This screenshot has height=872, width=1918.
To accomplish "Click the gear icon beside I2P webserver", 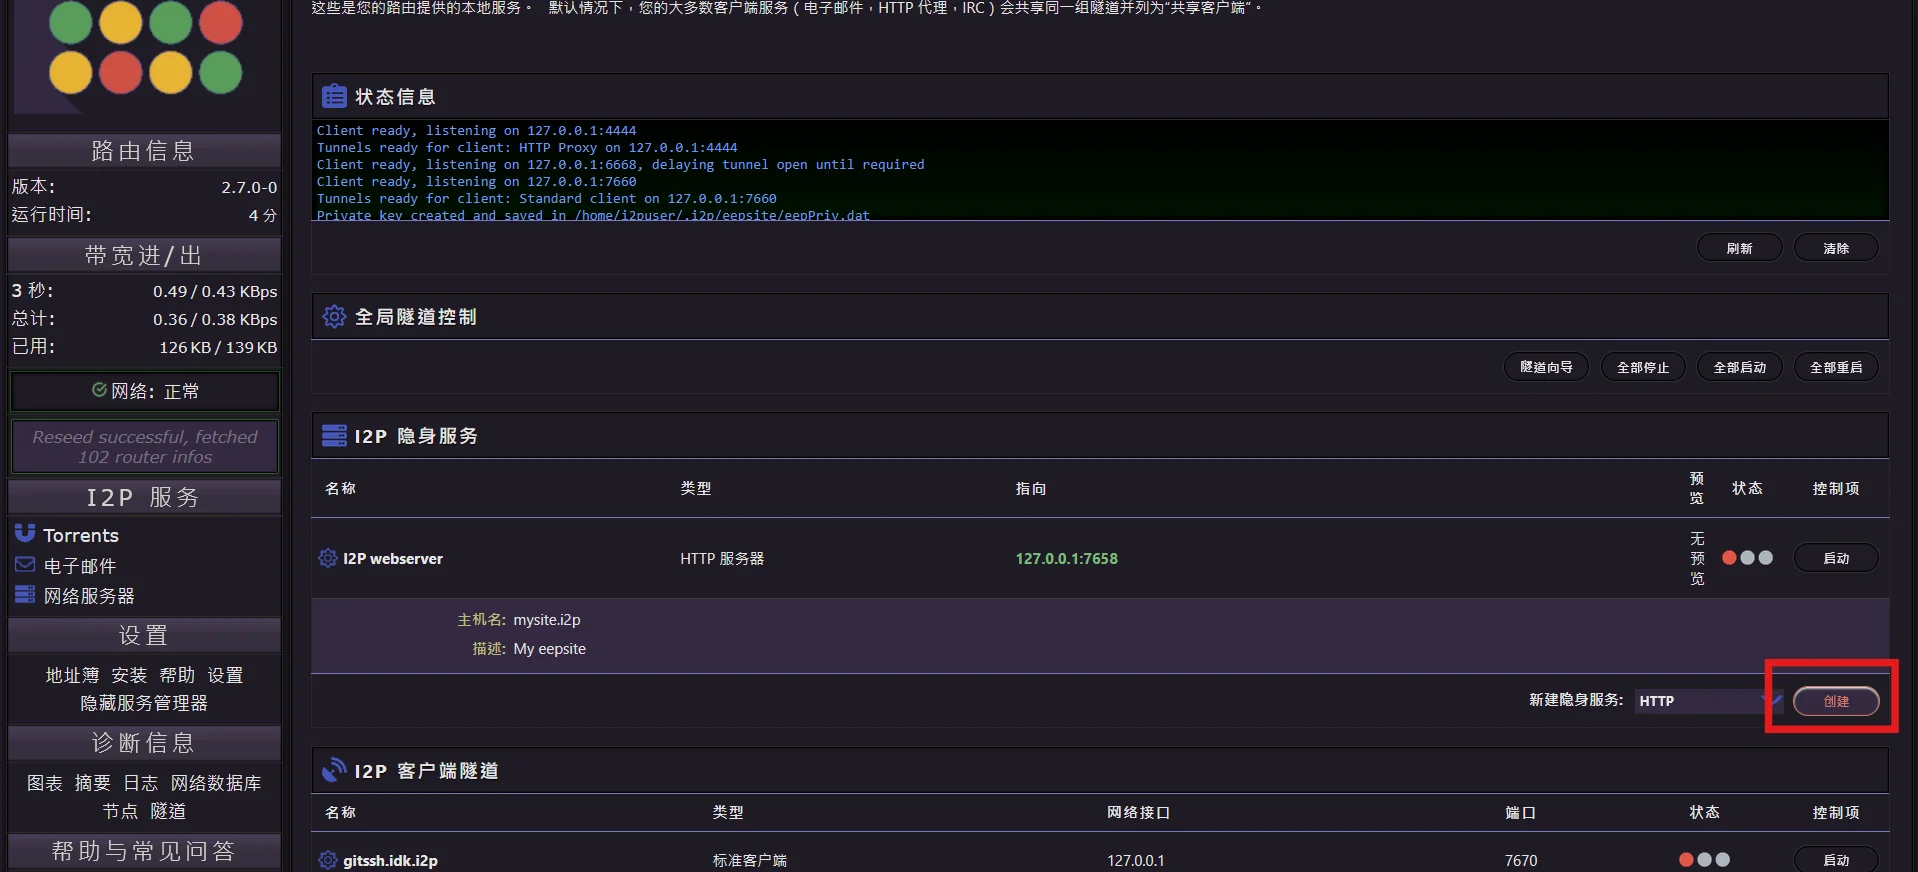I will pos(327,558).
